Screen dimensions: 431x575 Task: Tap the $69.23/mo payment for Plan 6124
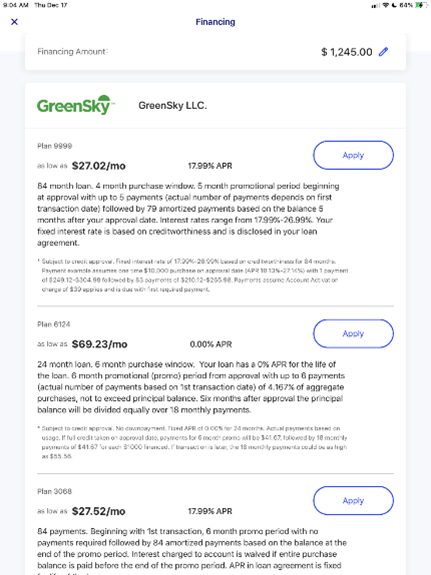pos(99,344)
